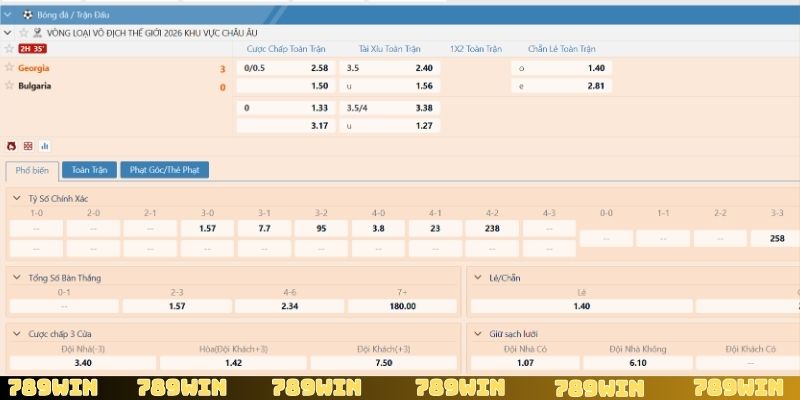Click the soccer ball icon beside Bóng đá
This screenshot has height=400, width=800.
[x=27, y=15]
